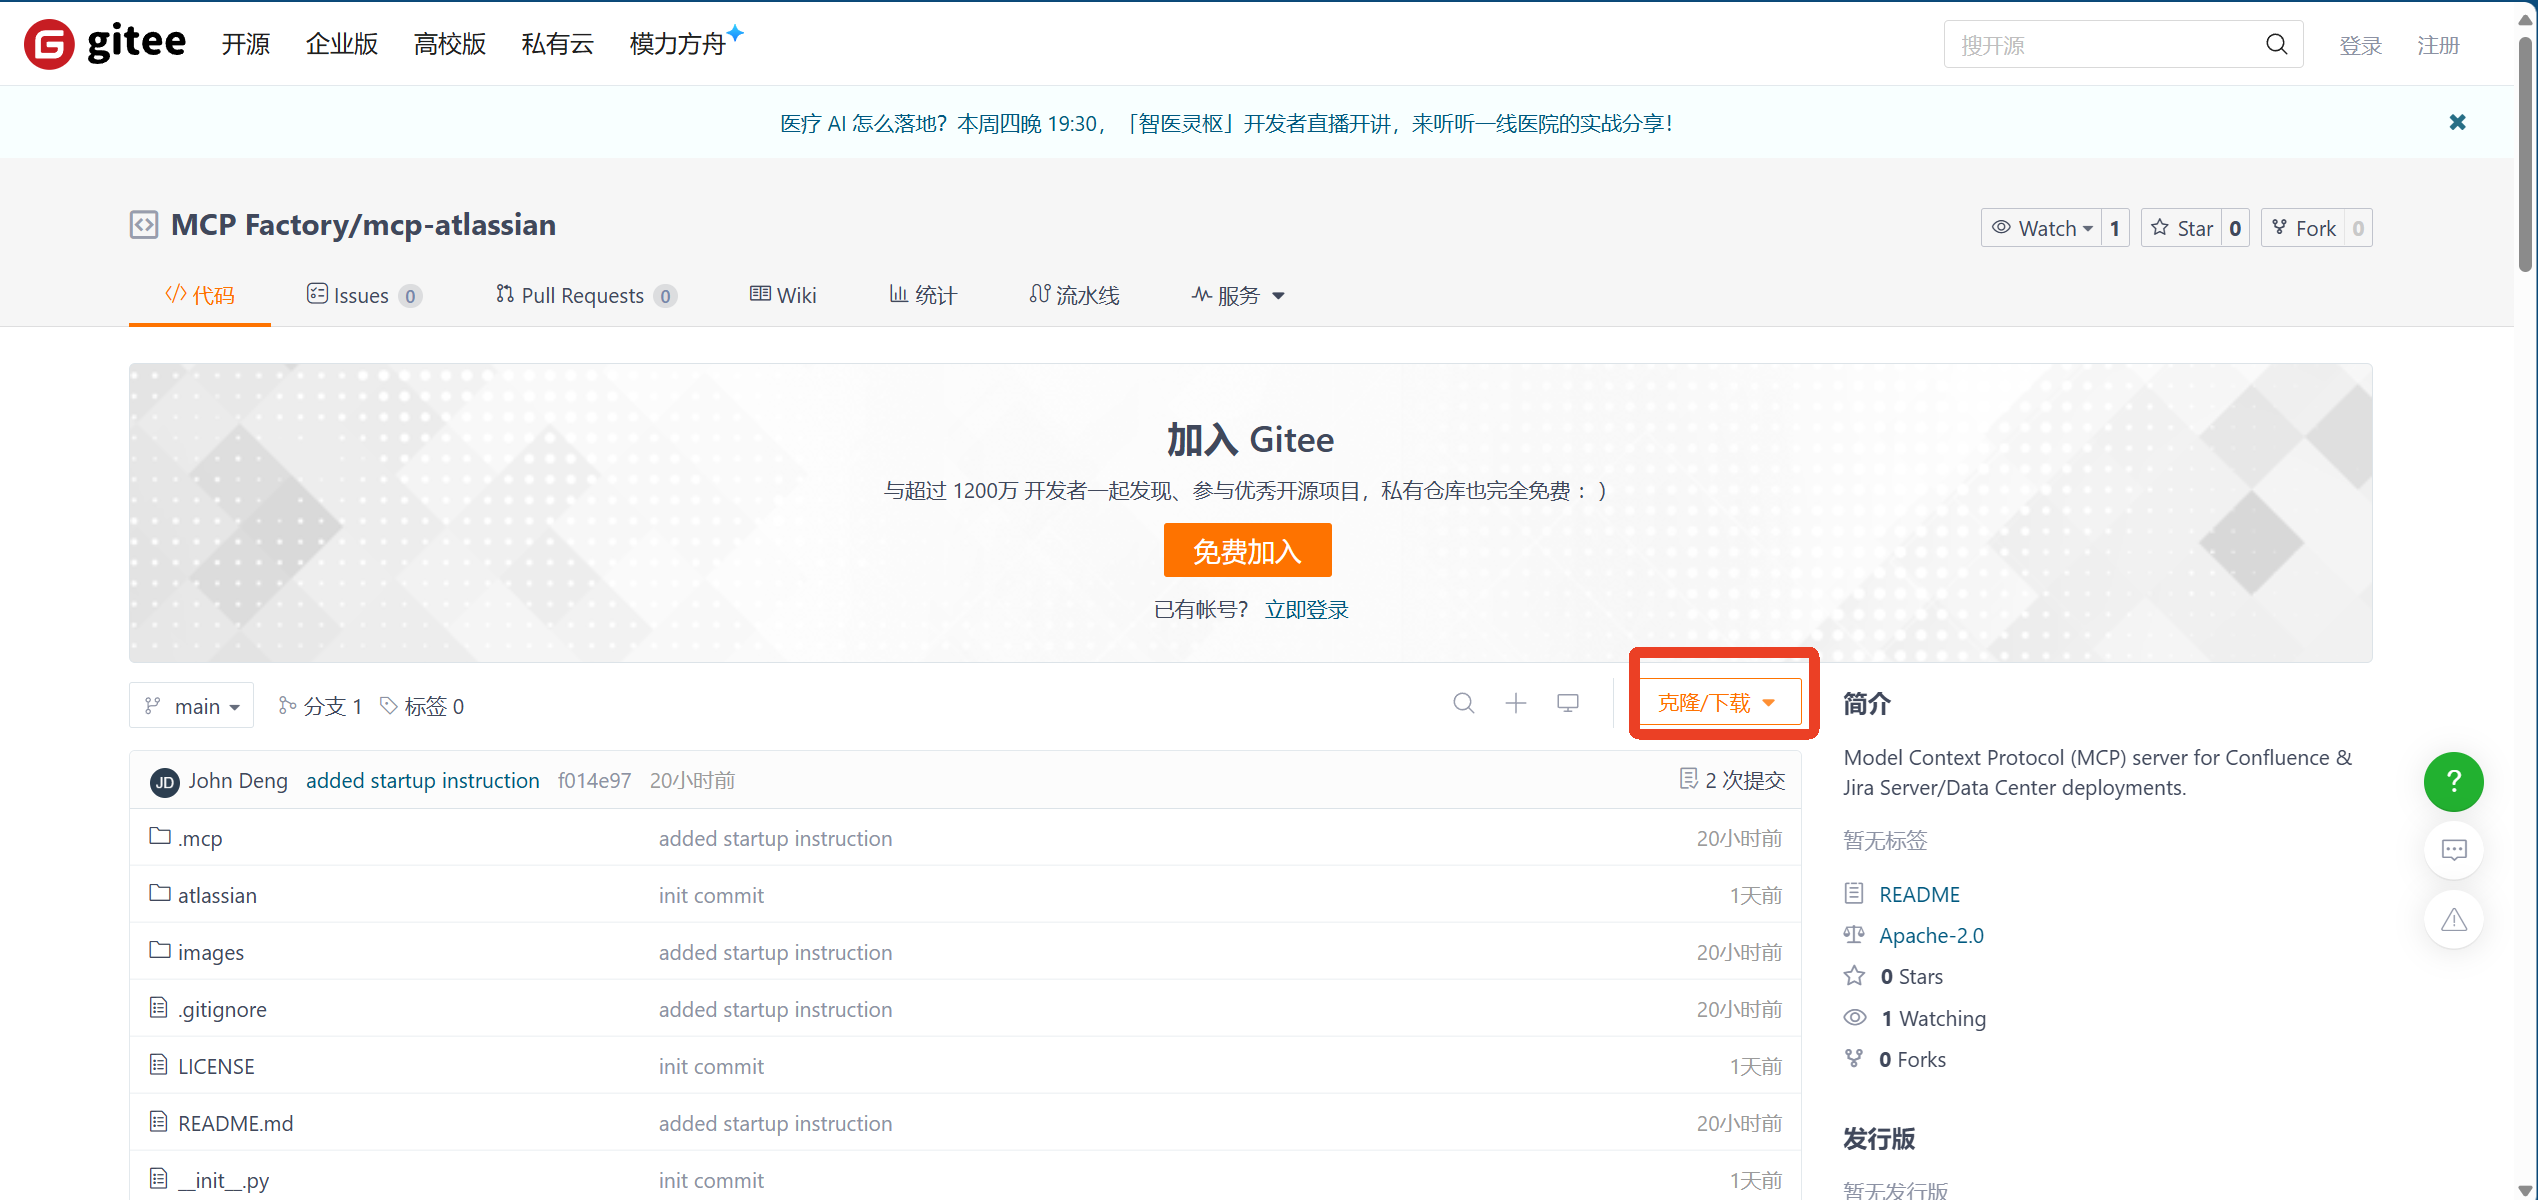
Task: Dismiss the announcement banner with X
Action: pyautogui.click(x=2457, y=122)
